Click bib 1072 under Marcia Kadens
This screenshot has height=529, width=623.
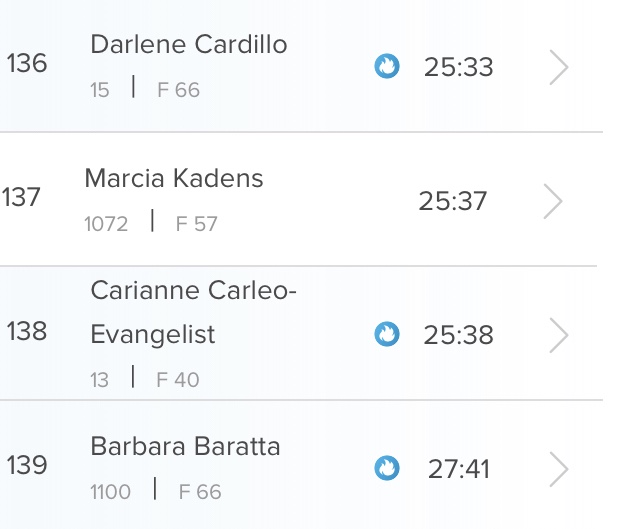click(x=106, y=224)
